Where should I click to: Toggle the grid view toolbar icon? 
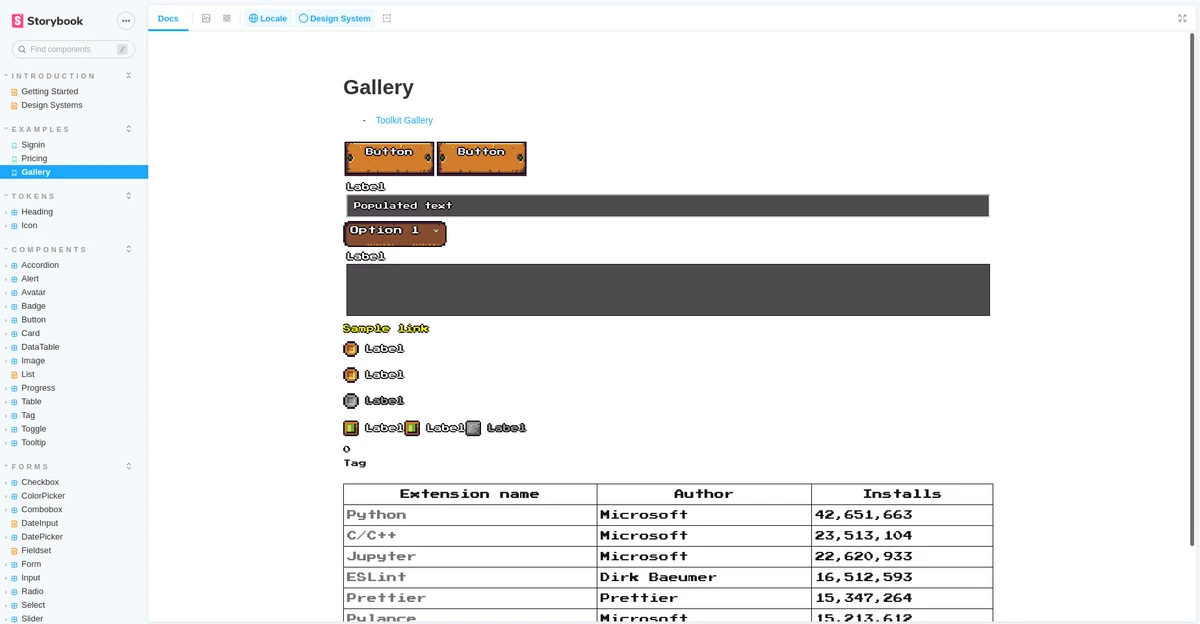[227, 18]
